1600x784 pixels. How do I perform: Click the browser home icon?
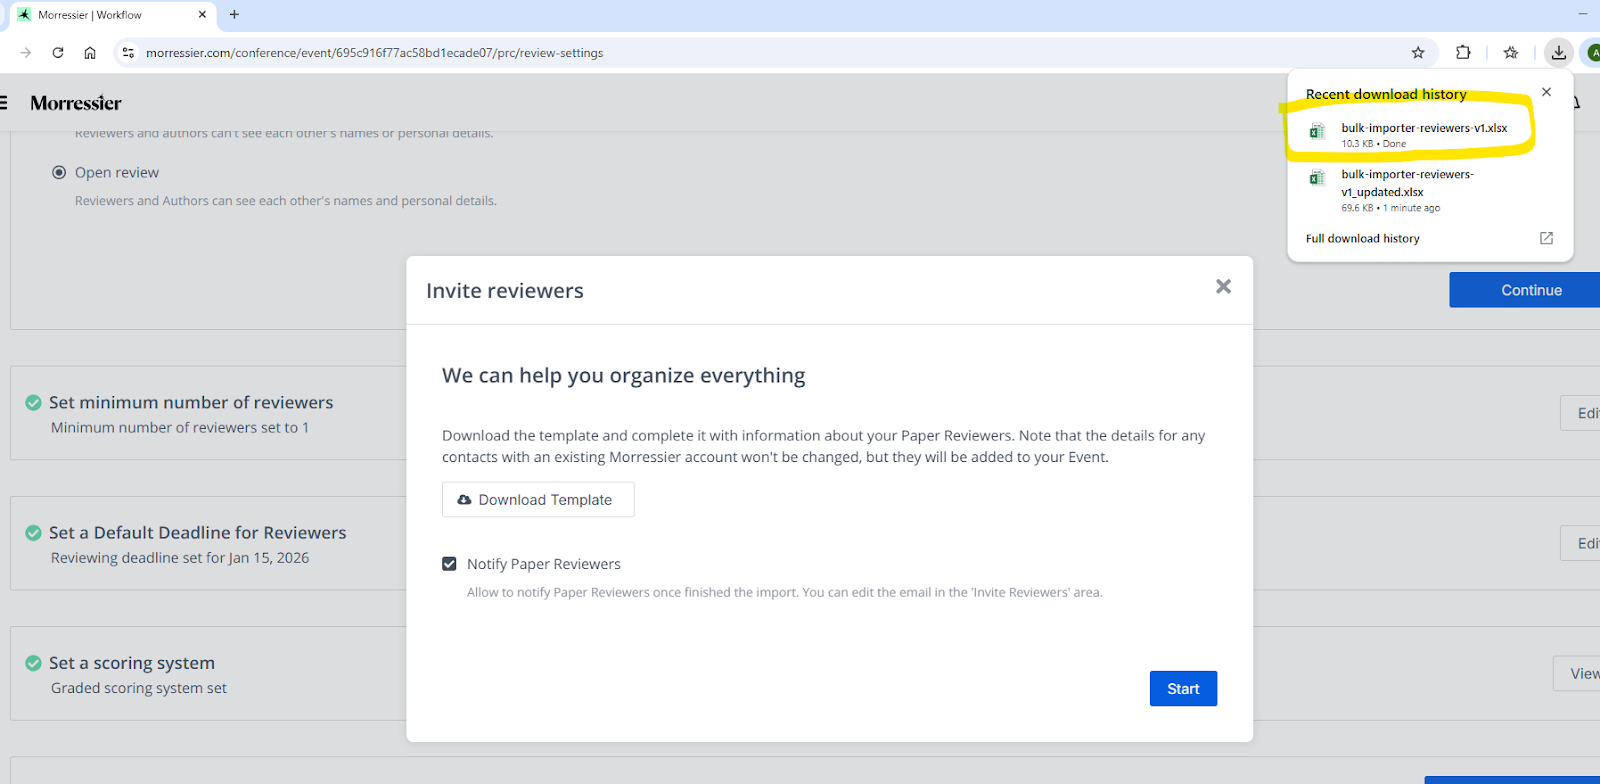pos(90,53)
